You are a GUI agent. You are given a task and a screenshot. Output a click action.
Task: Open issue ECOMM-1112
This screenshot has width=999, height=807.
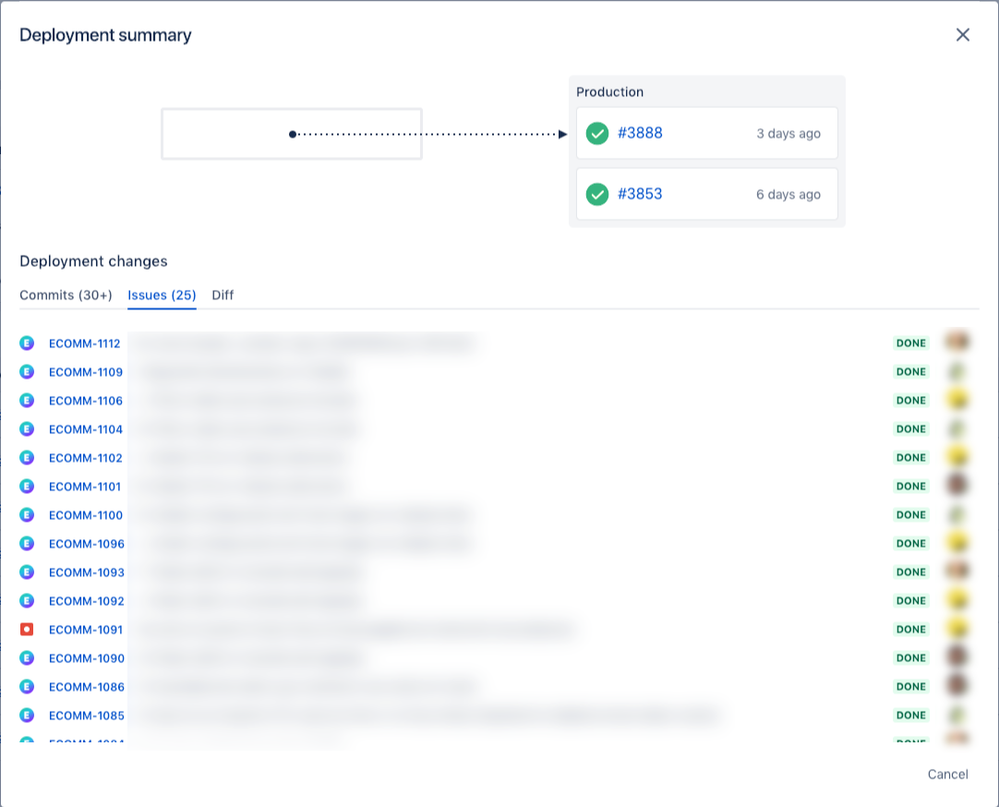click(x=85, y=342)
